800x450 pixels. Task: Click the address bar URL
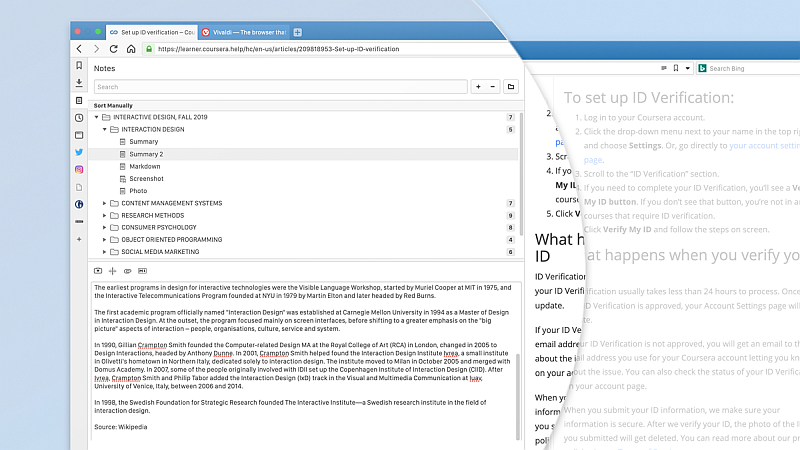pos(279,49)
